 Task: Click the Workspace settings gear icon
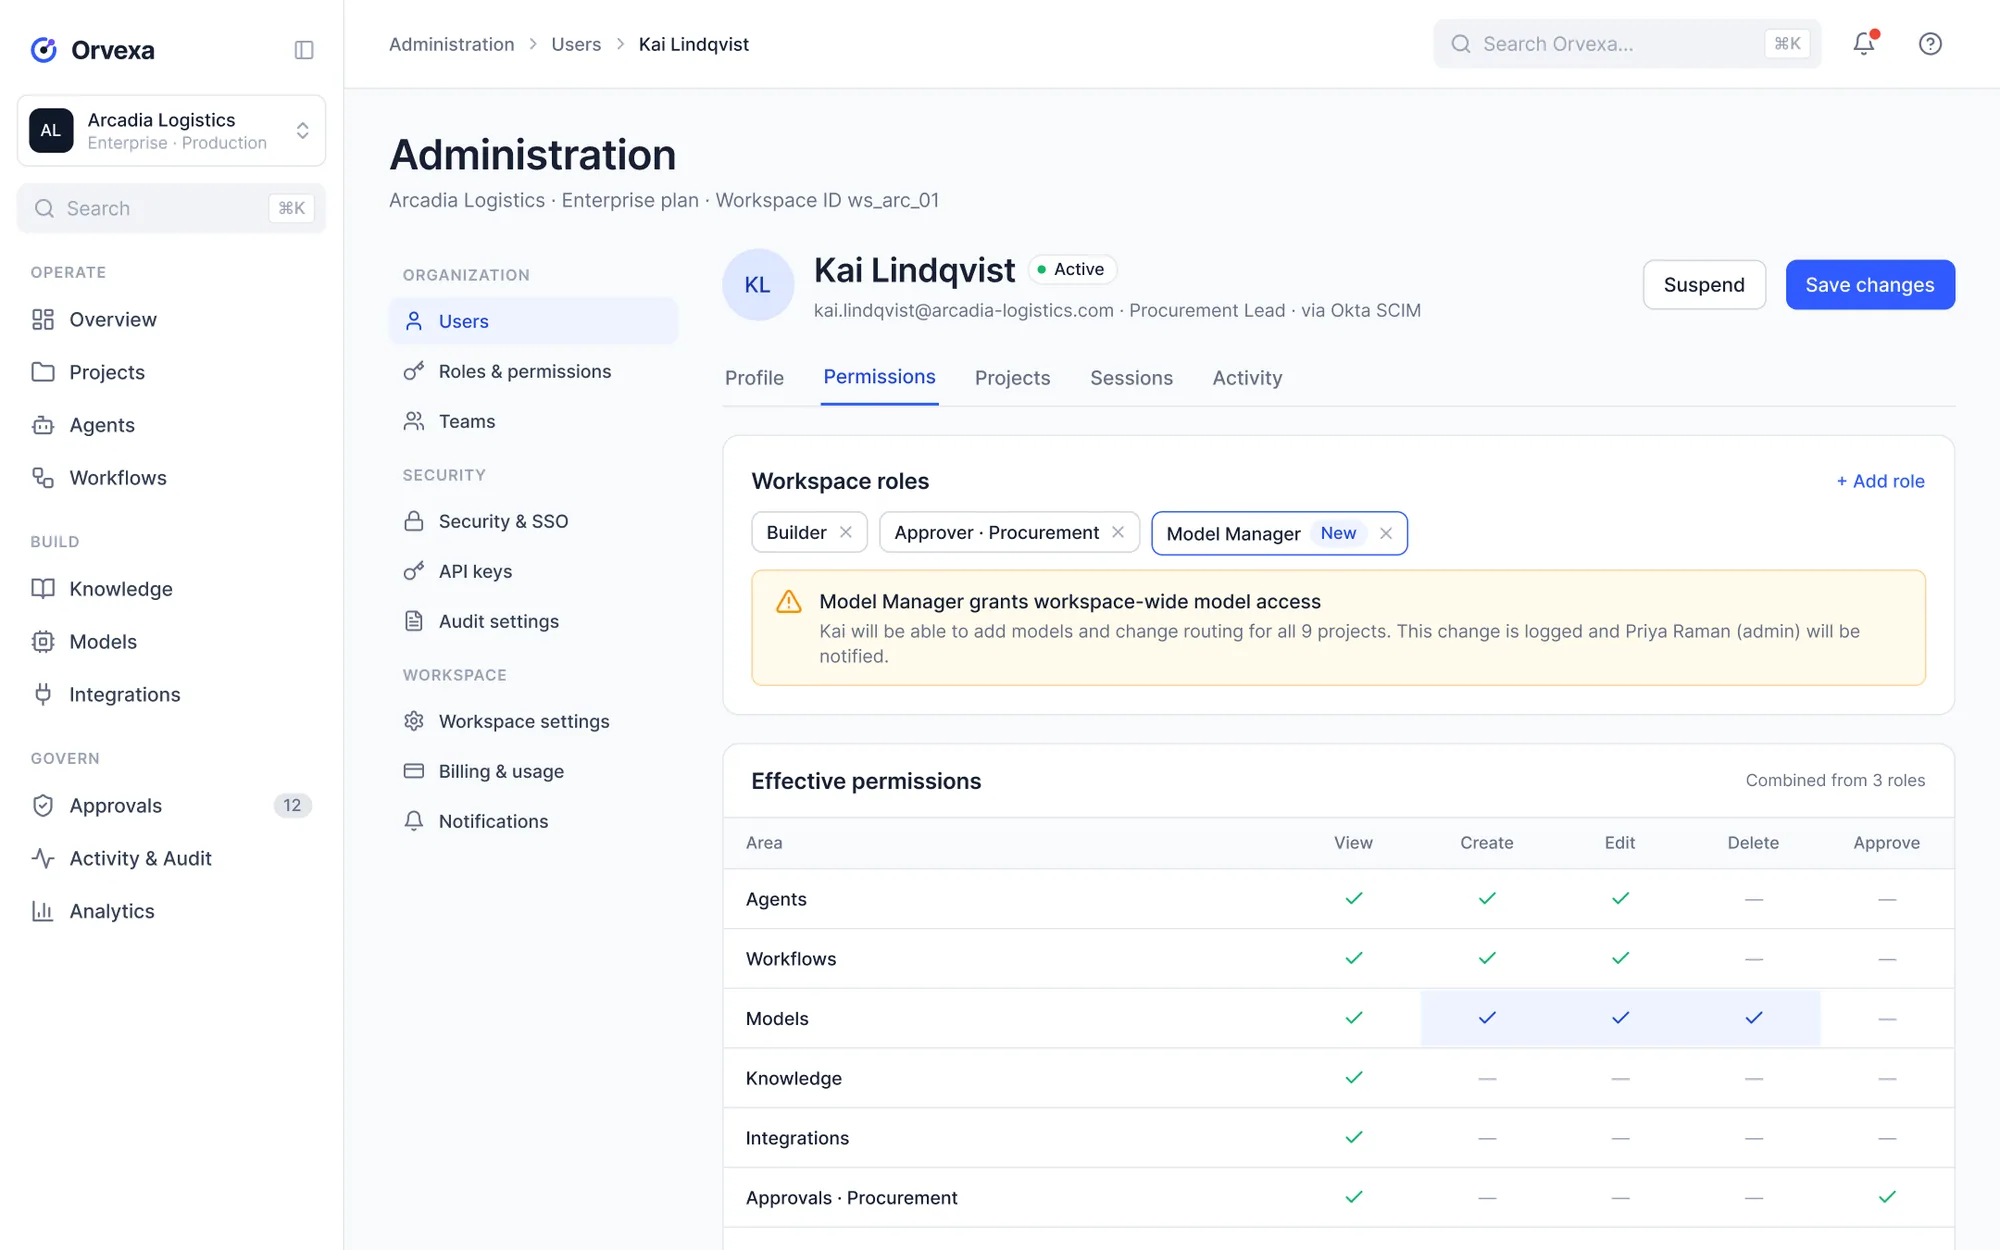click(x=414, y=721)
